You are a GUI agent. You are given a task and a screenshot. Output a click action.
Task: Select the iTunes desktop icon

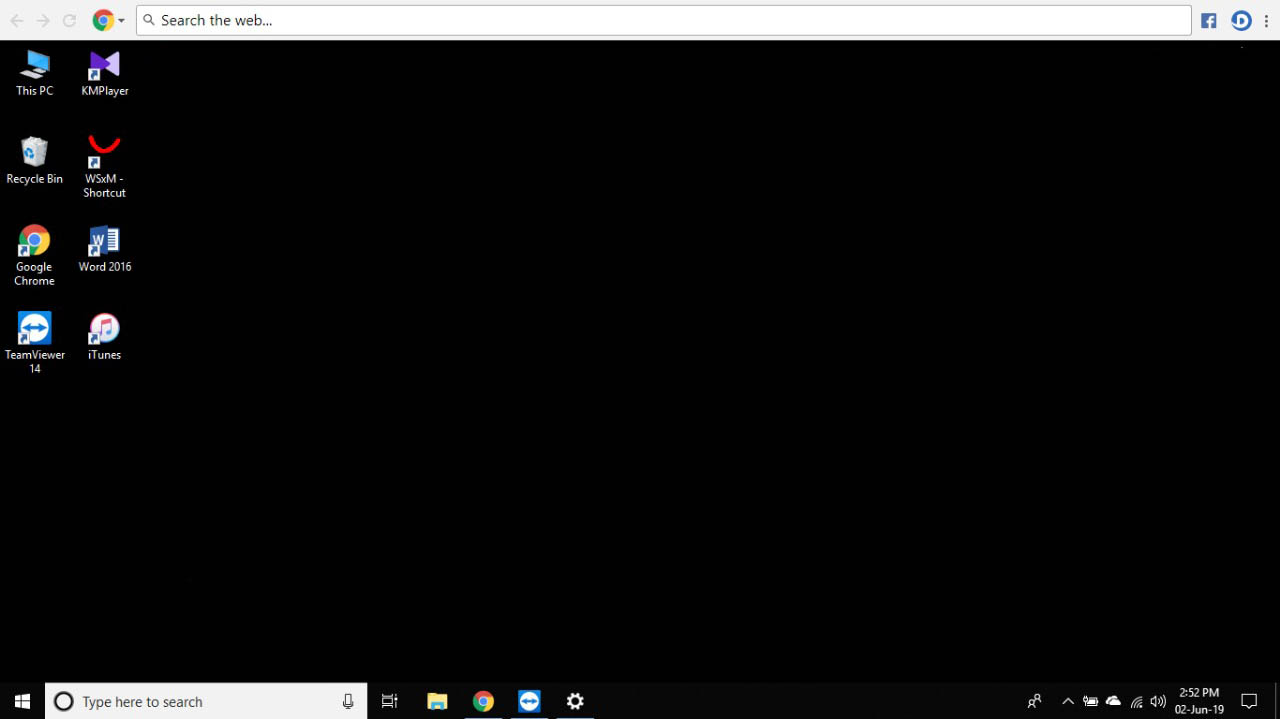tap(104, 337)
